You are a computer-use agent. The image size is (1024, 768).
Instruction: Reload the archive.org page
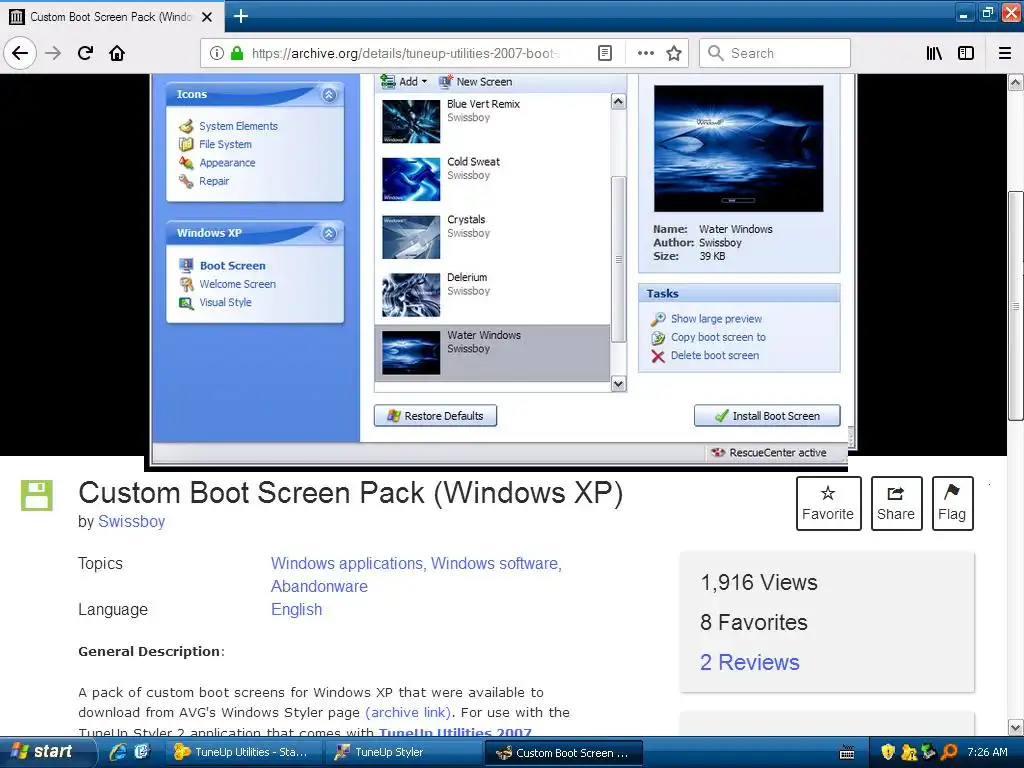pos(85,53)
